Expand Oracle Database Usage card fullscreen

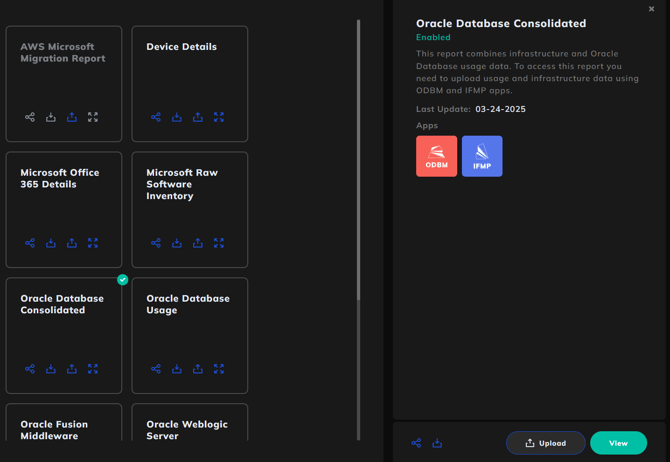pyautogui.click(x=219, y=369)
